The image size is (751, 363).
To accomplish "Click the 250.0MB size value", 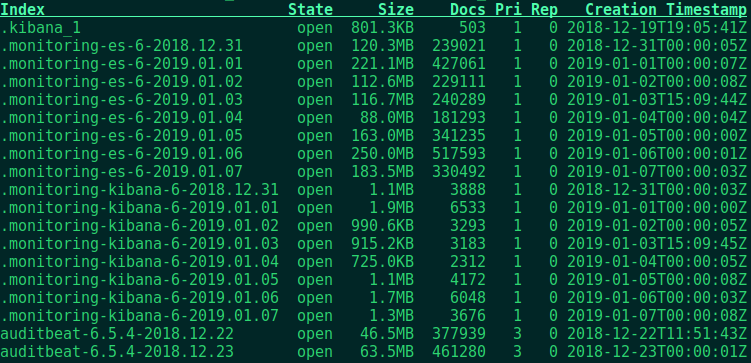I will click(x=382, y=154).
